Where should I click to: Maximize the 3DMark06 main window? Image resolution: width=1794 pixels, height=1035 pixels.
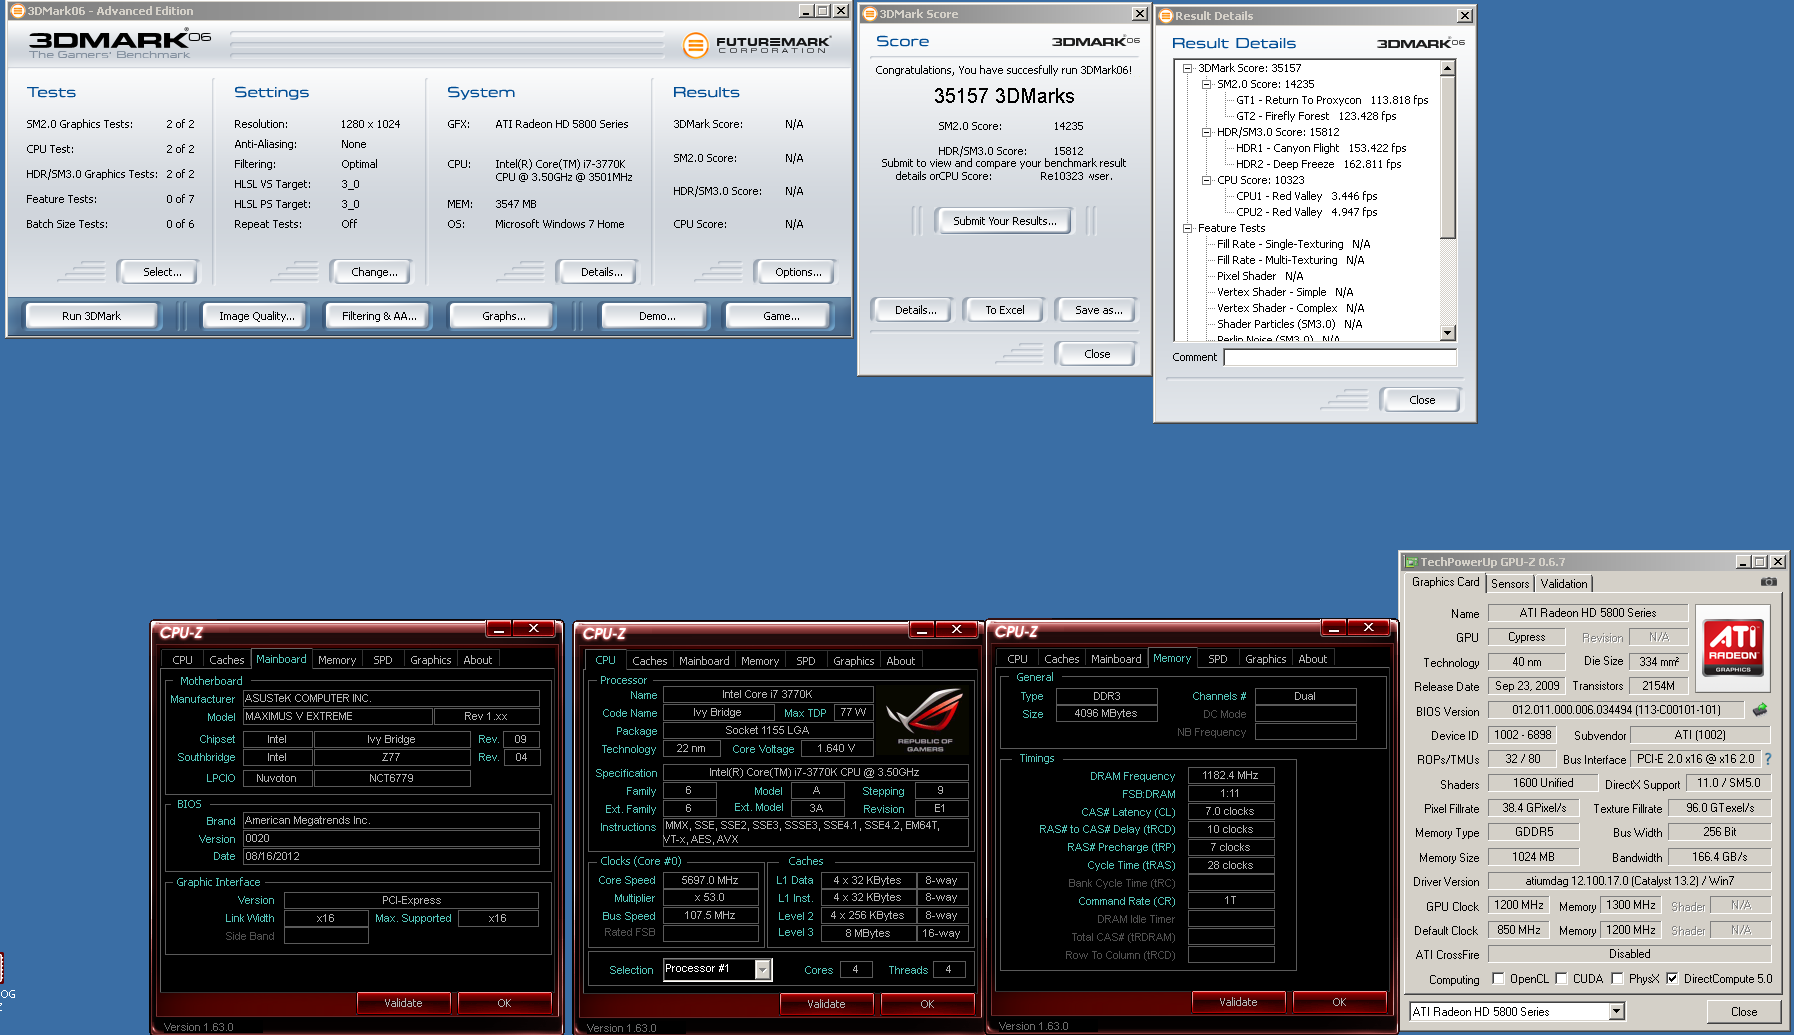(823, 11)
